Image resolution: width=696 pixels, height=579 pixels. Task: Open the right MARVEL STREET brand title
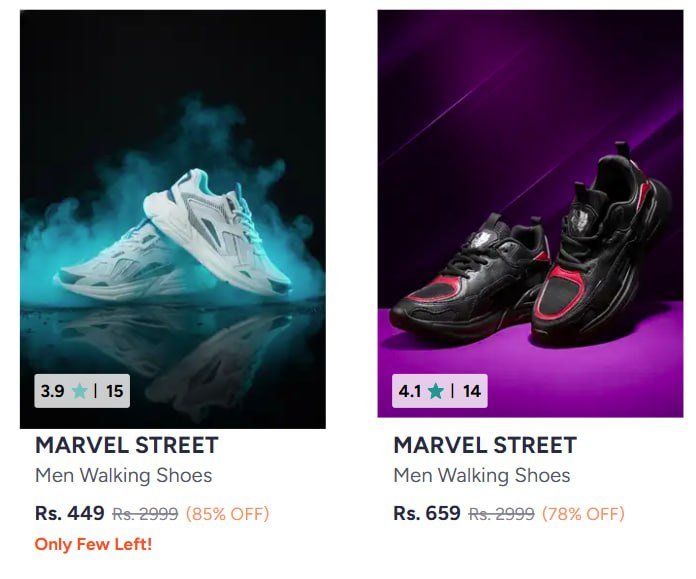pos(485,445)
